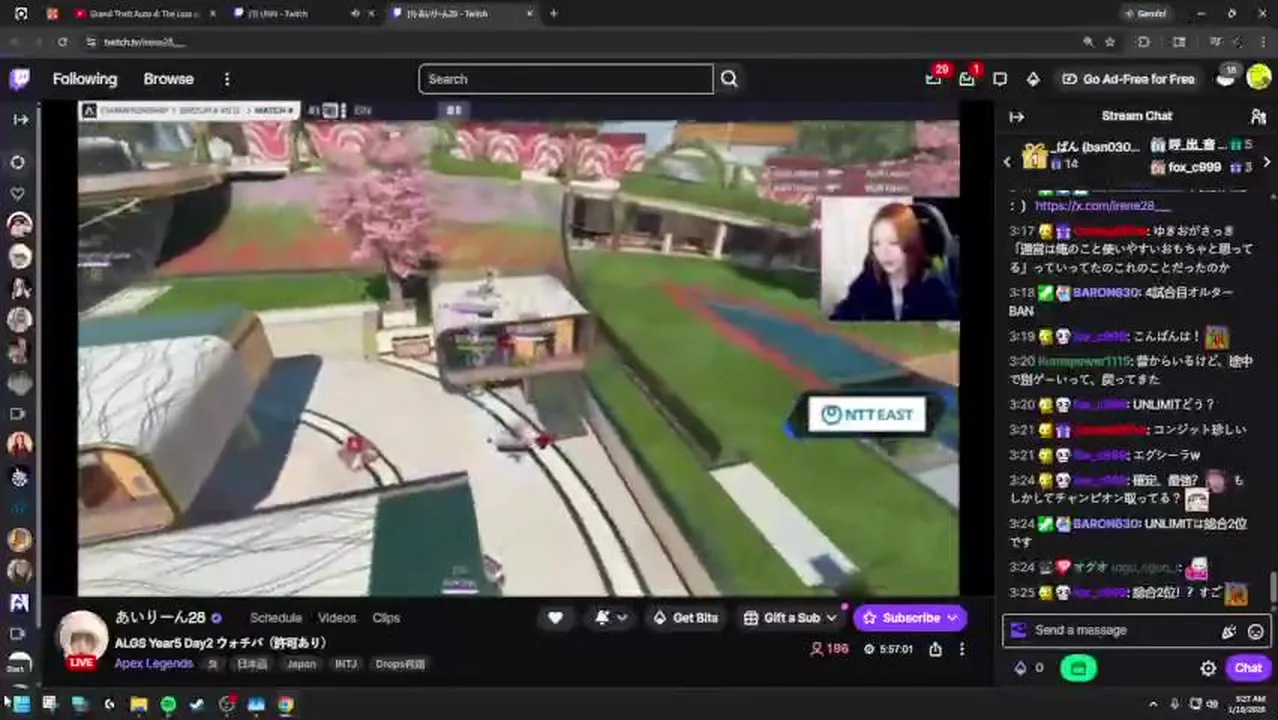The width and height of the screenshot is (1278, 720).
Task: Open the chat community users list
Action: click(1258, 117)
